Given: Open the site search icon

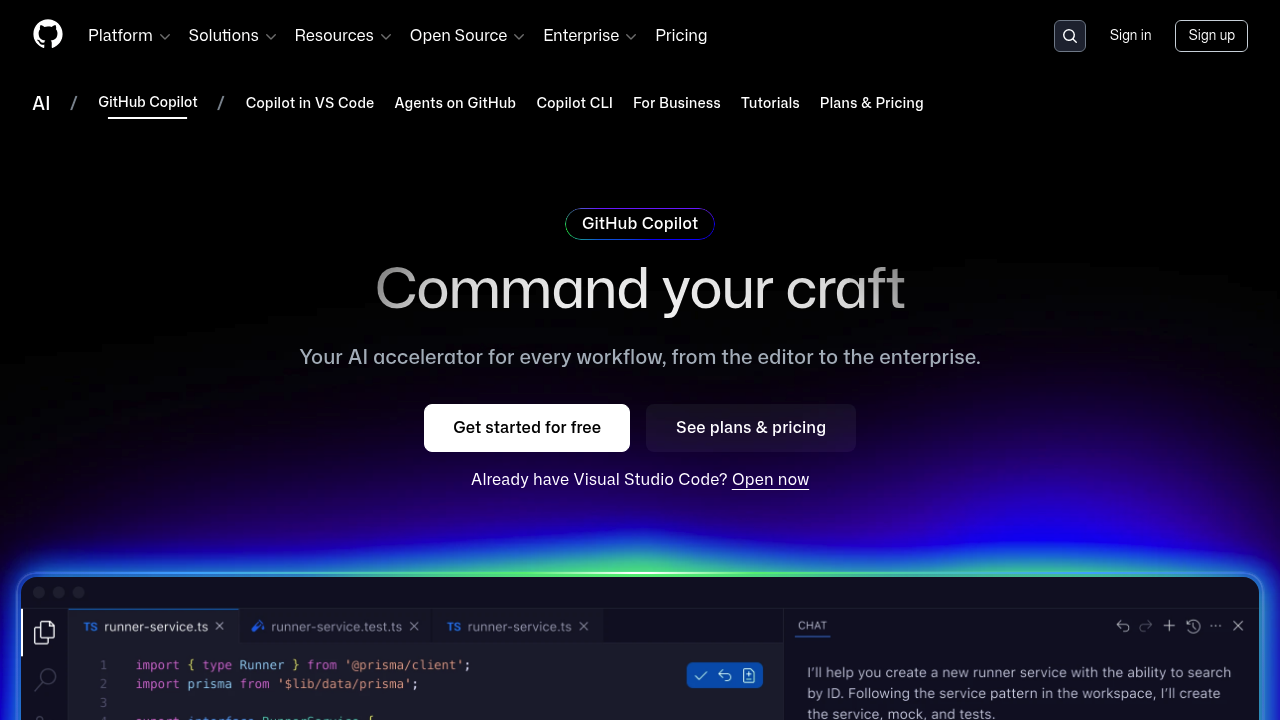Looking at the screenshot, I should (x=1069, y=35).
